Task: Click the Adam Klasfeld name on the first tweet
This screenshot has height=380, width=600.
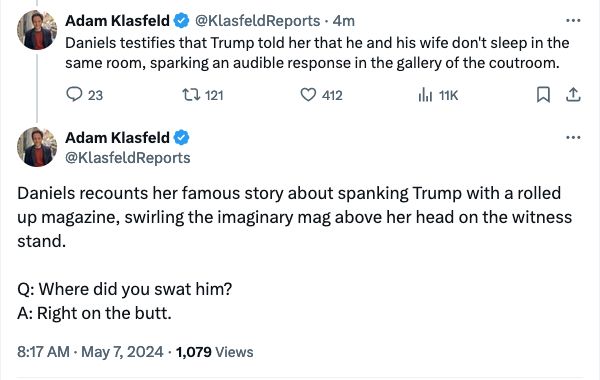Action: pos(117,21)
